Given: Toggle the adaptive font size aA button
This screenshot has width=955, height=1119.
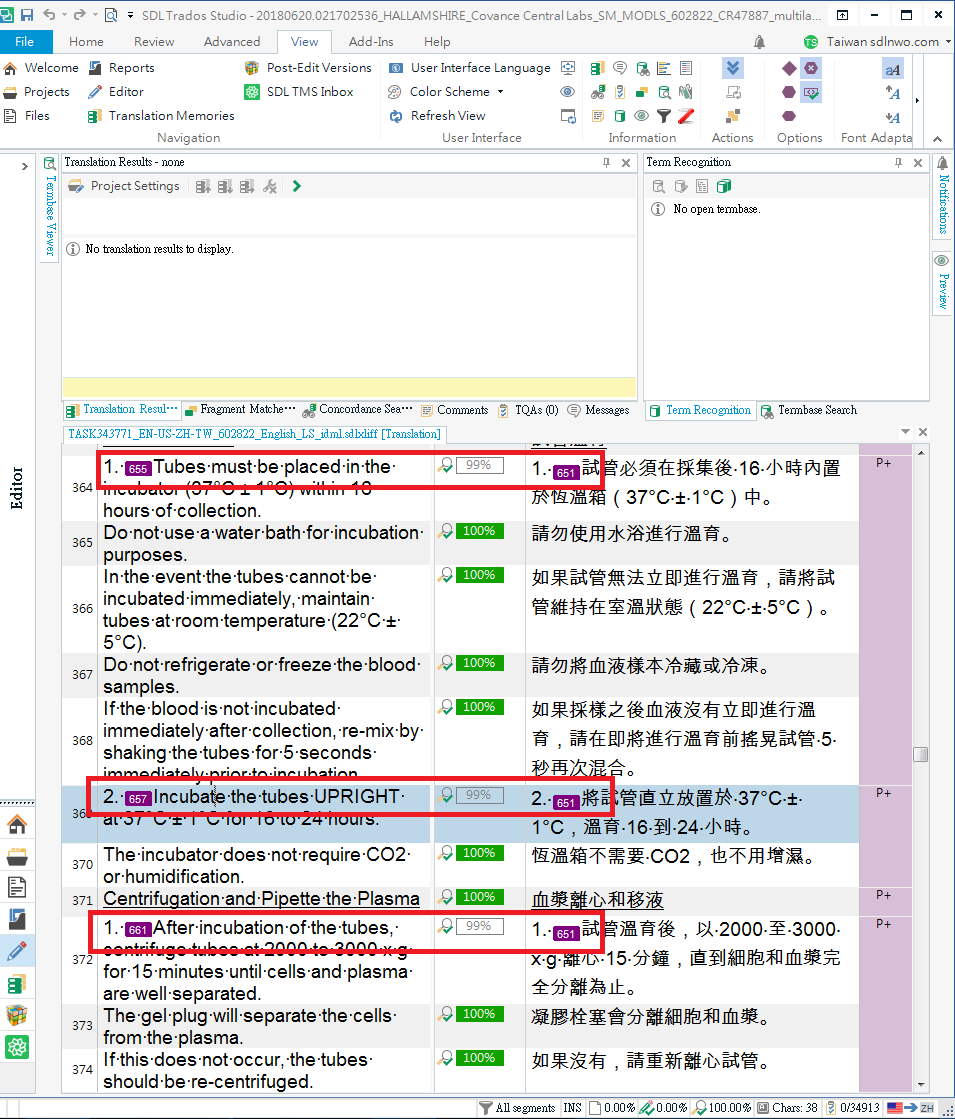Looking at the screenshot, I should point(892,69).
